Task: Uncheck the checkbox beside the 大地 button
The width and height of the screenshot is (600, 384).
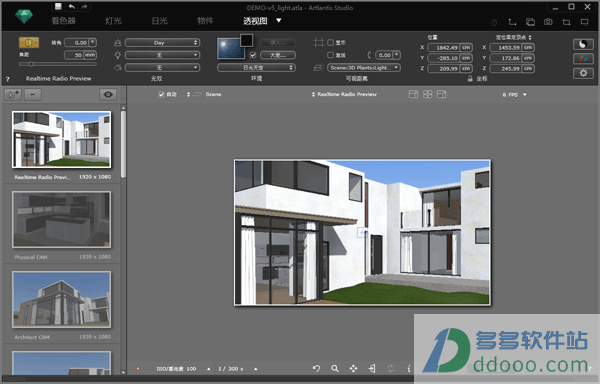Action: [253, 55]
